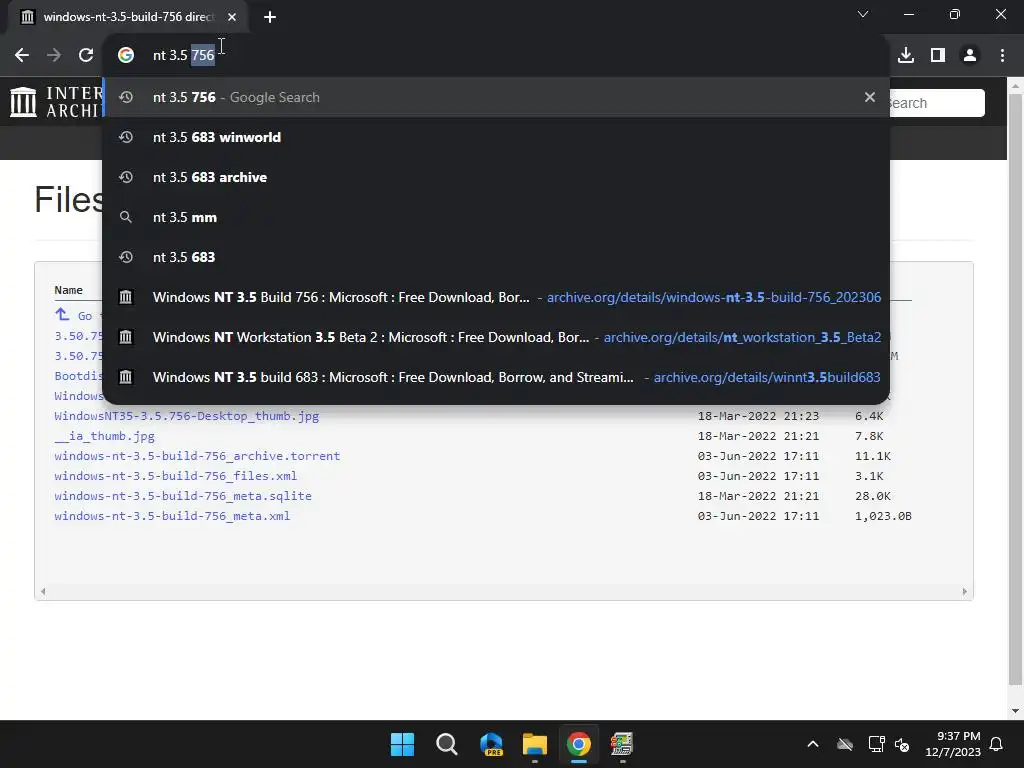The height and width of the screenshot is (768, 1024).
Task: Open clock showing 9:37 PM 12/7/2023
Action: pyautogui.click(x=953, y=744)
